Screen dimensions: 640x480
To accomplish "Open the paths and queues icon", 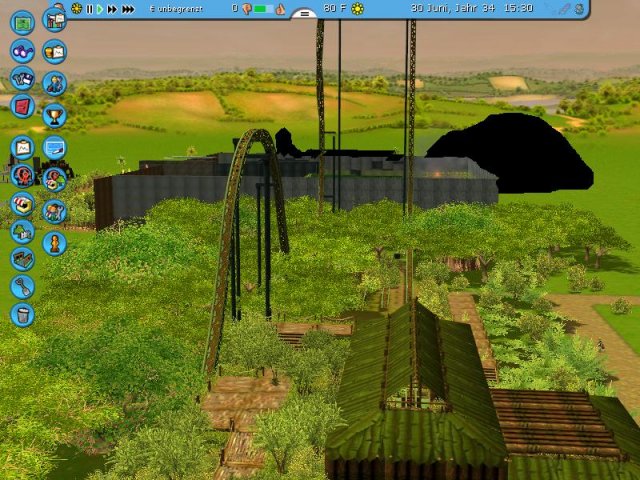I will coord(22,260).
